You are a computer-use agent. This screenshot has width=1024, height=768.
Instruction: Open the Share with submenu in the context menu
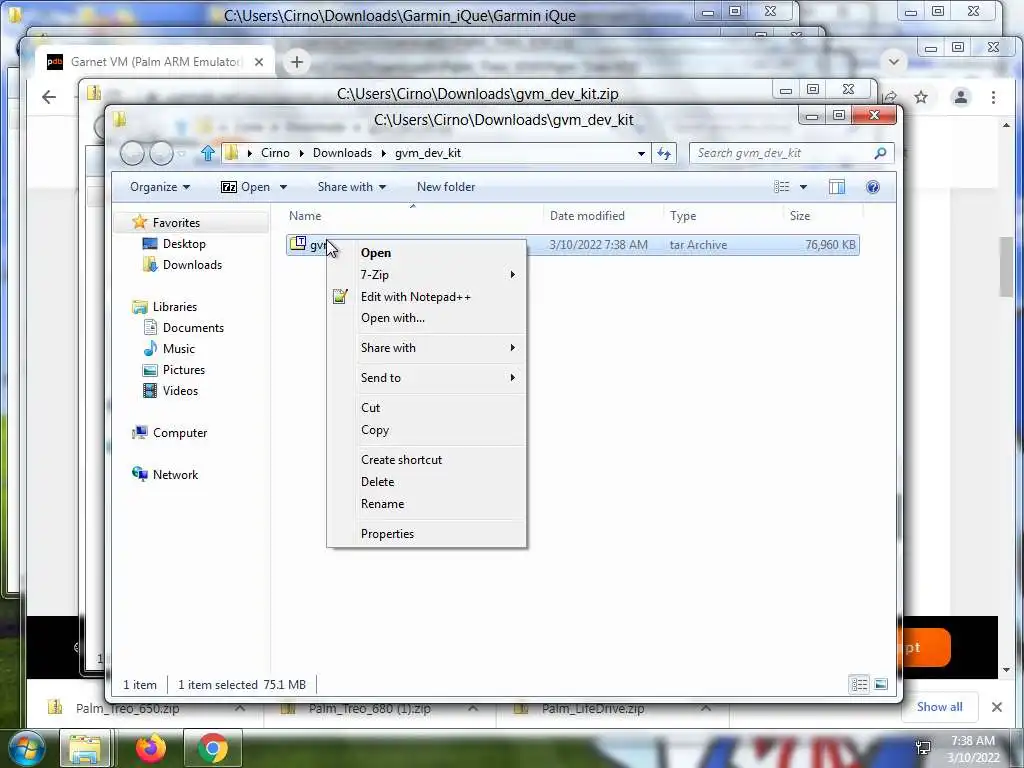click(427, 347)
